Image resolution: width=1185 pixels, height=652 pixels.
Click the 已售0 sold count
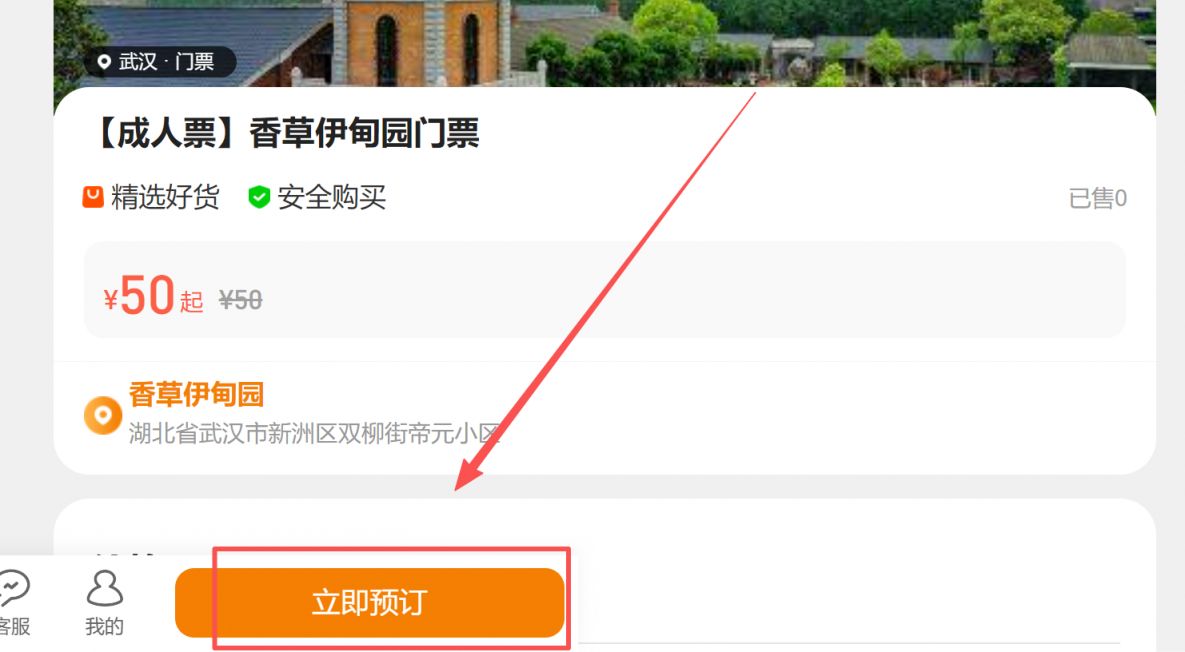(1097, 198)
